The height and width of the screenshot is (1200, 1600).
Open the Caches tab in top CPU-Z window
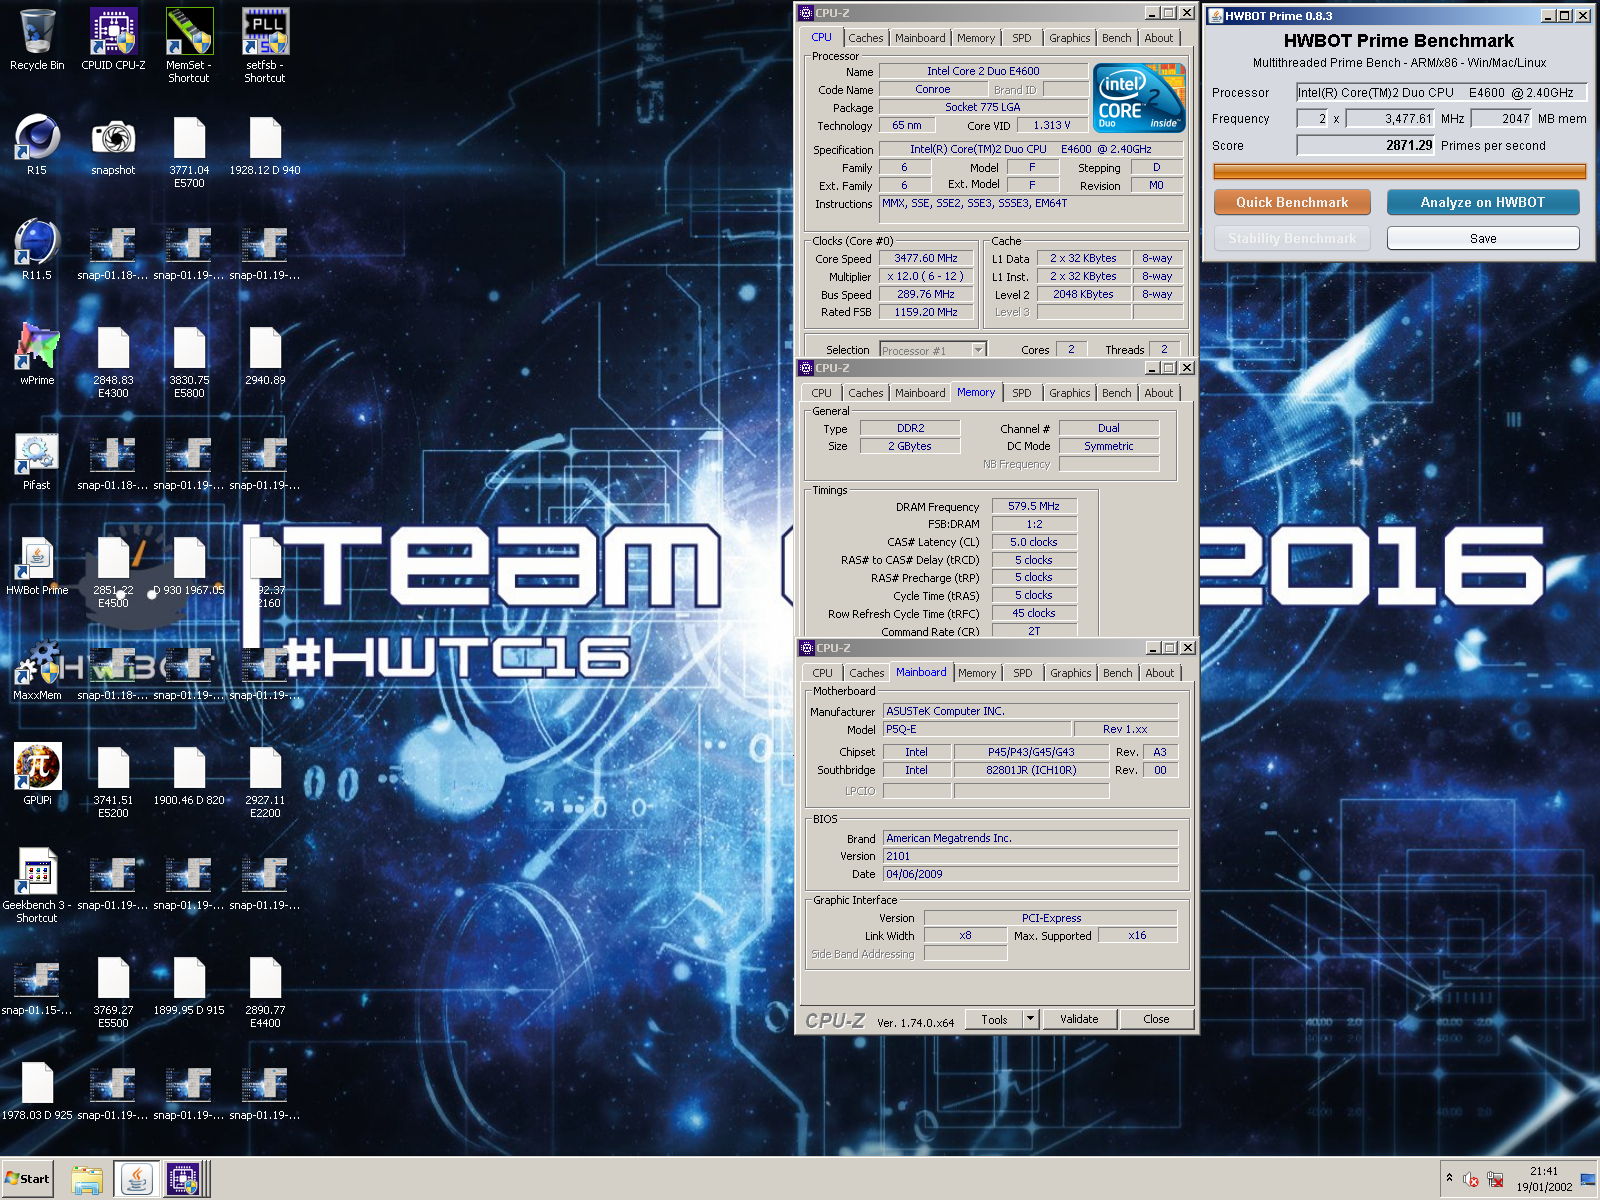click(866, 38)
